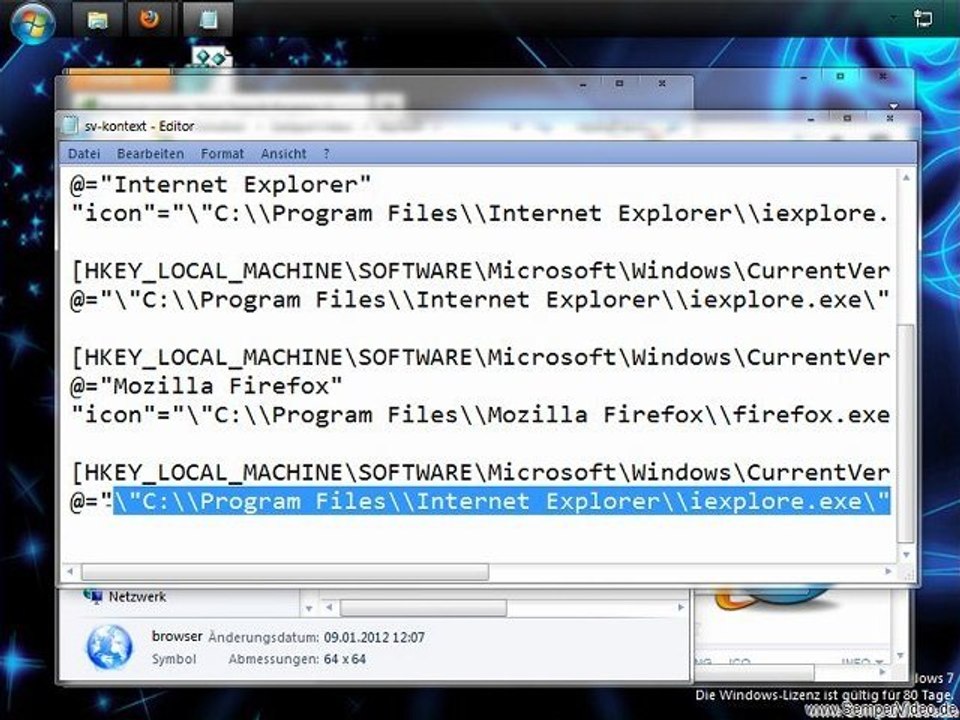Viewport: 960px width, 720px height.
Task: Open the ? help menu
Action: tap(326, 154)
